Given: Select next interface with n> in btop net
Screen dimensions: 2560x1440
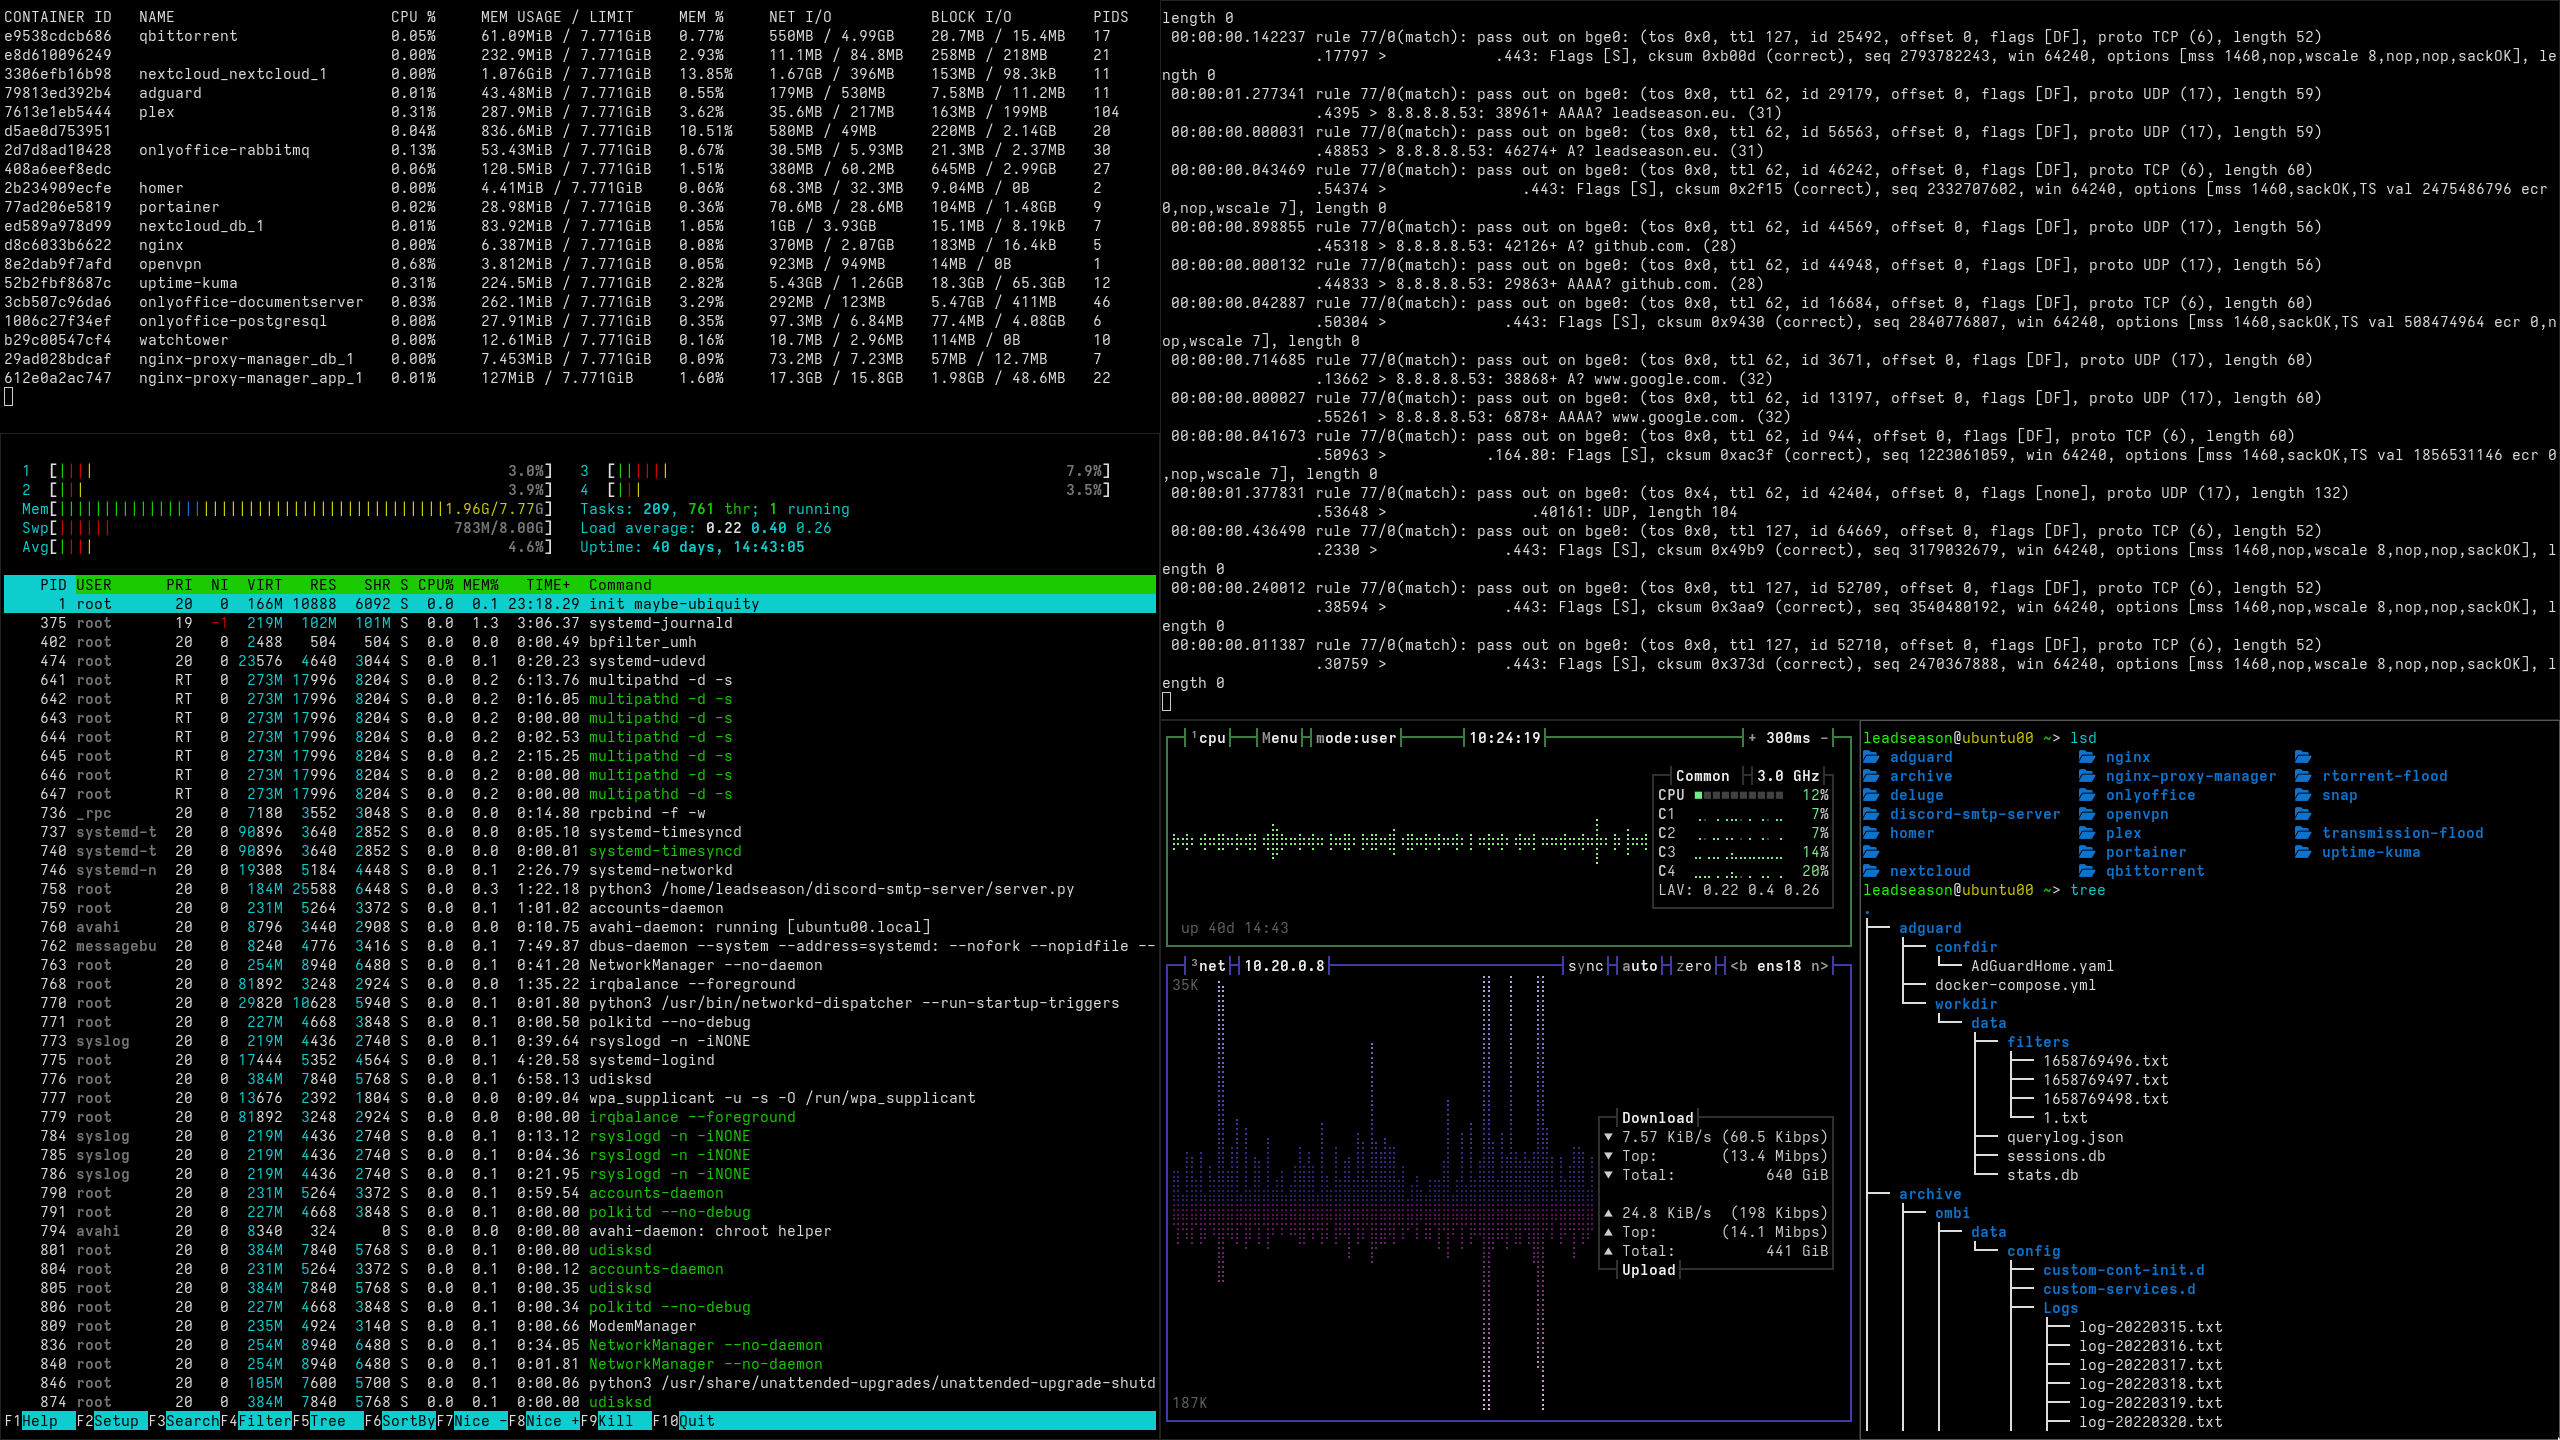Looking at the screenshot, I should click(1819, 966).
